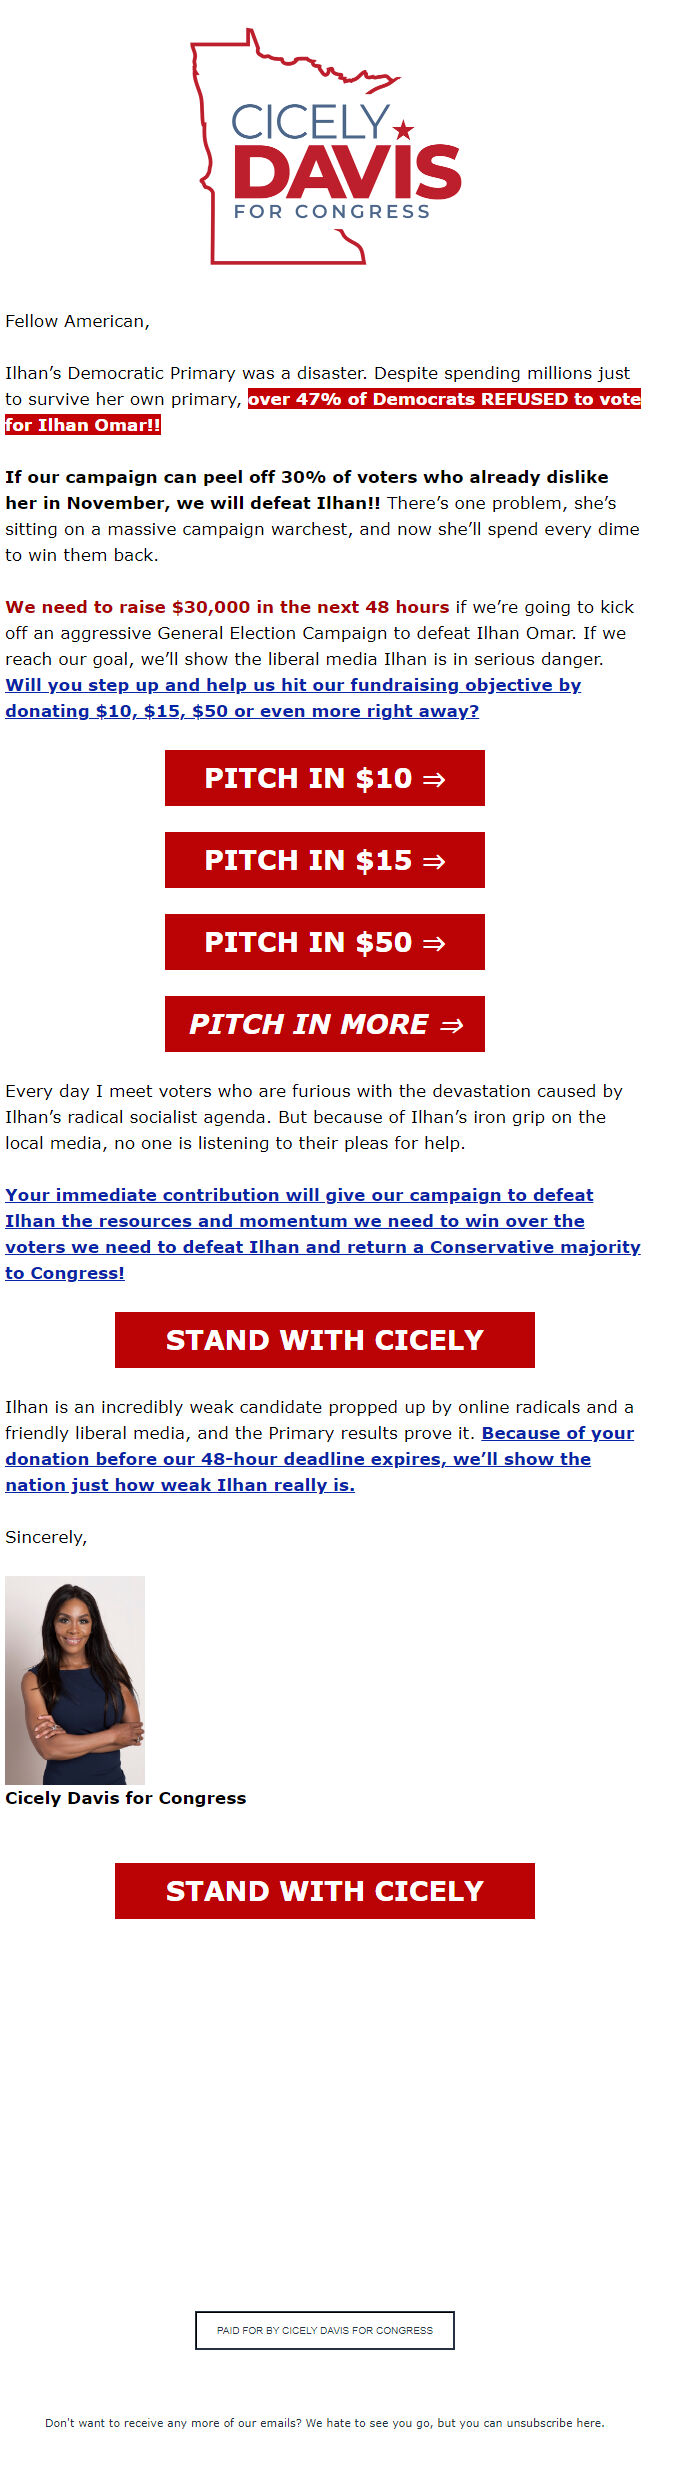Pitch in $10 to the campaign
This screenshot has width=700, height=2479.
click(325, 778)
